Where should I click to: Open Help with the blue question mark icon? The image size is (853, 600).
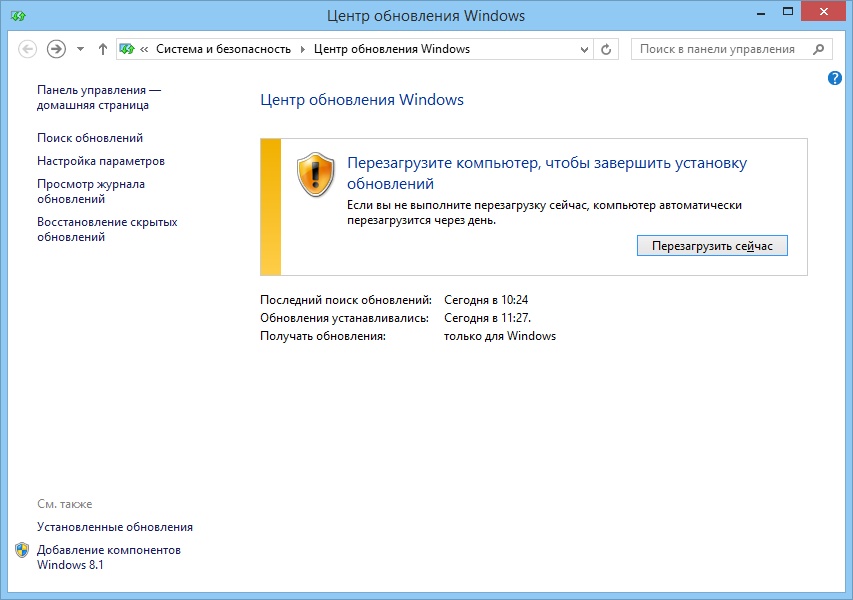tap(835, 78)
